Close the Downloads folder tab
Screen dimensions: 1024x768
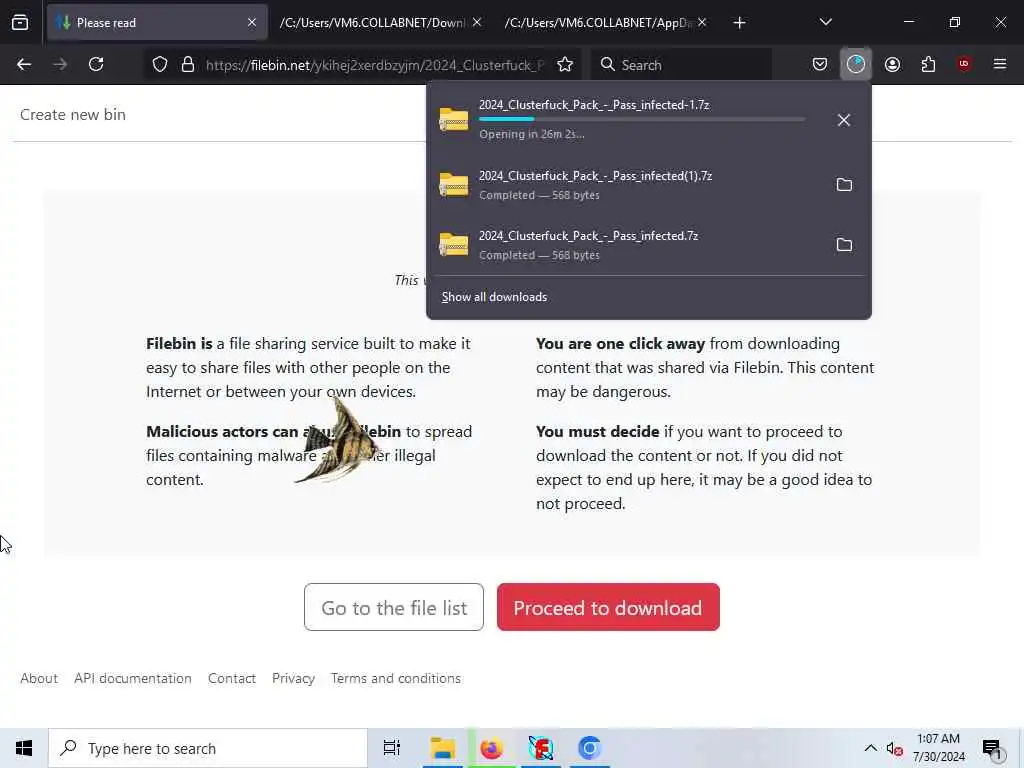[477, 23]
